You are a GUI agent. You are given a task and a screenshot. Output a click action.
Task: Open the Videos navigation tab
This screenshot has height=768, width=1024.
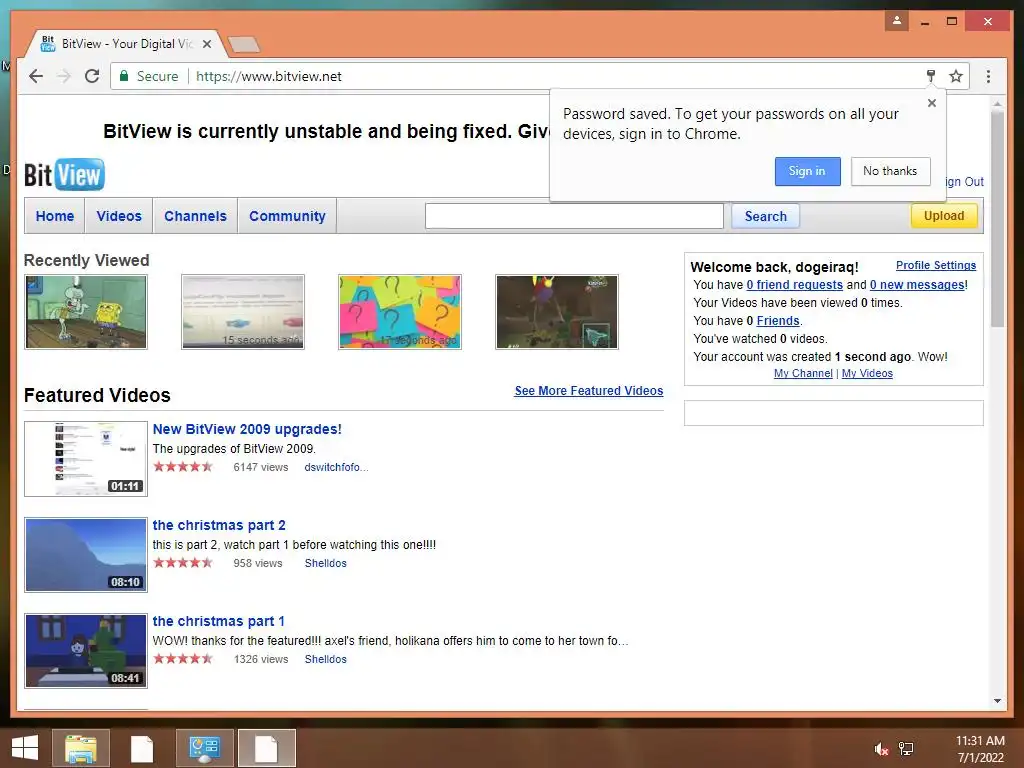click(x=119, y=216)
